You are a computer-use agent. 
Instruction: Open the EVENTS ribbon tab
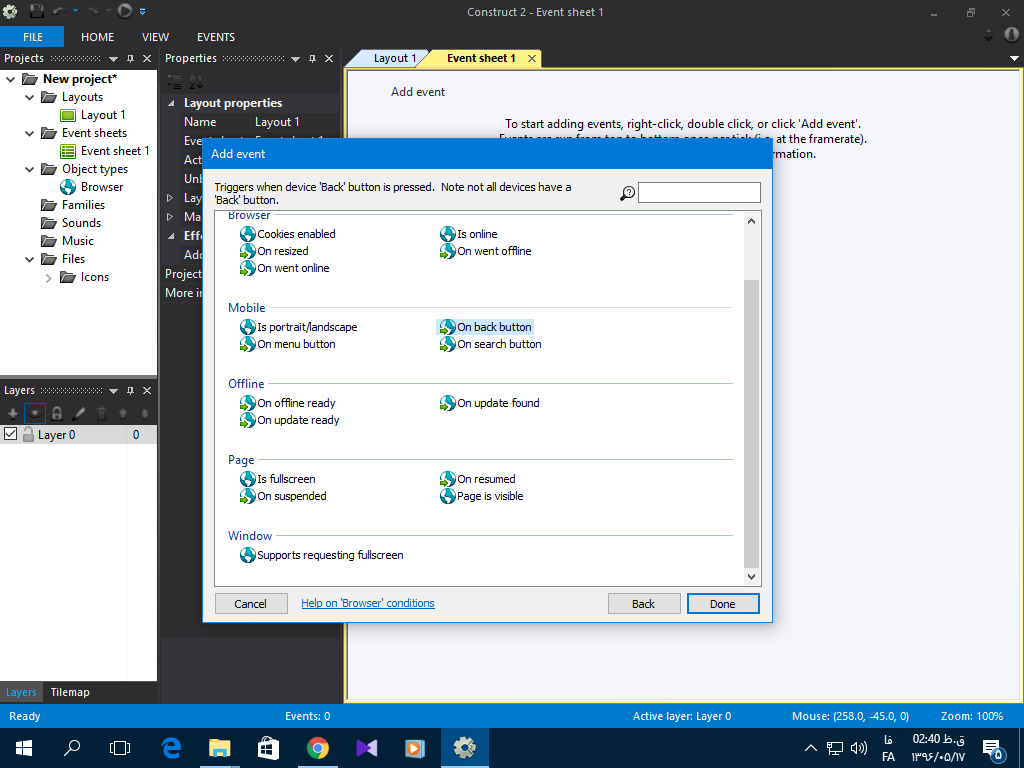click(x=216, y=37)
